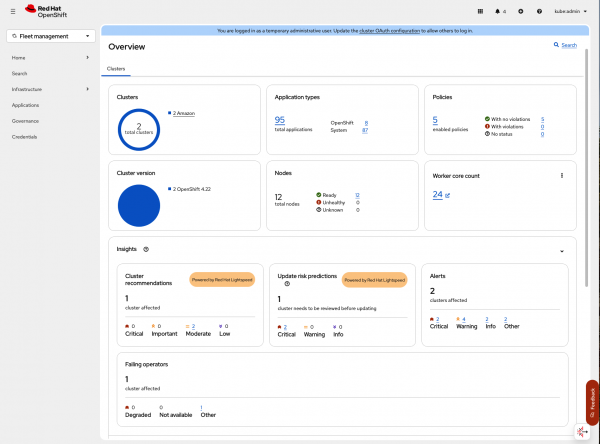The height and width of the screenshot is (444, 600).
Task: Click the external link icon beside 24
Action: 447,196
